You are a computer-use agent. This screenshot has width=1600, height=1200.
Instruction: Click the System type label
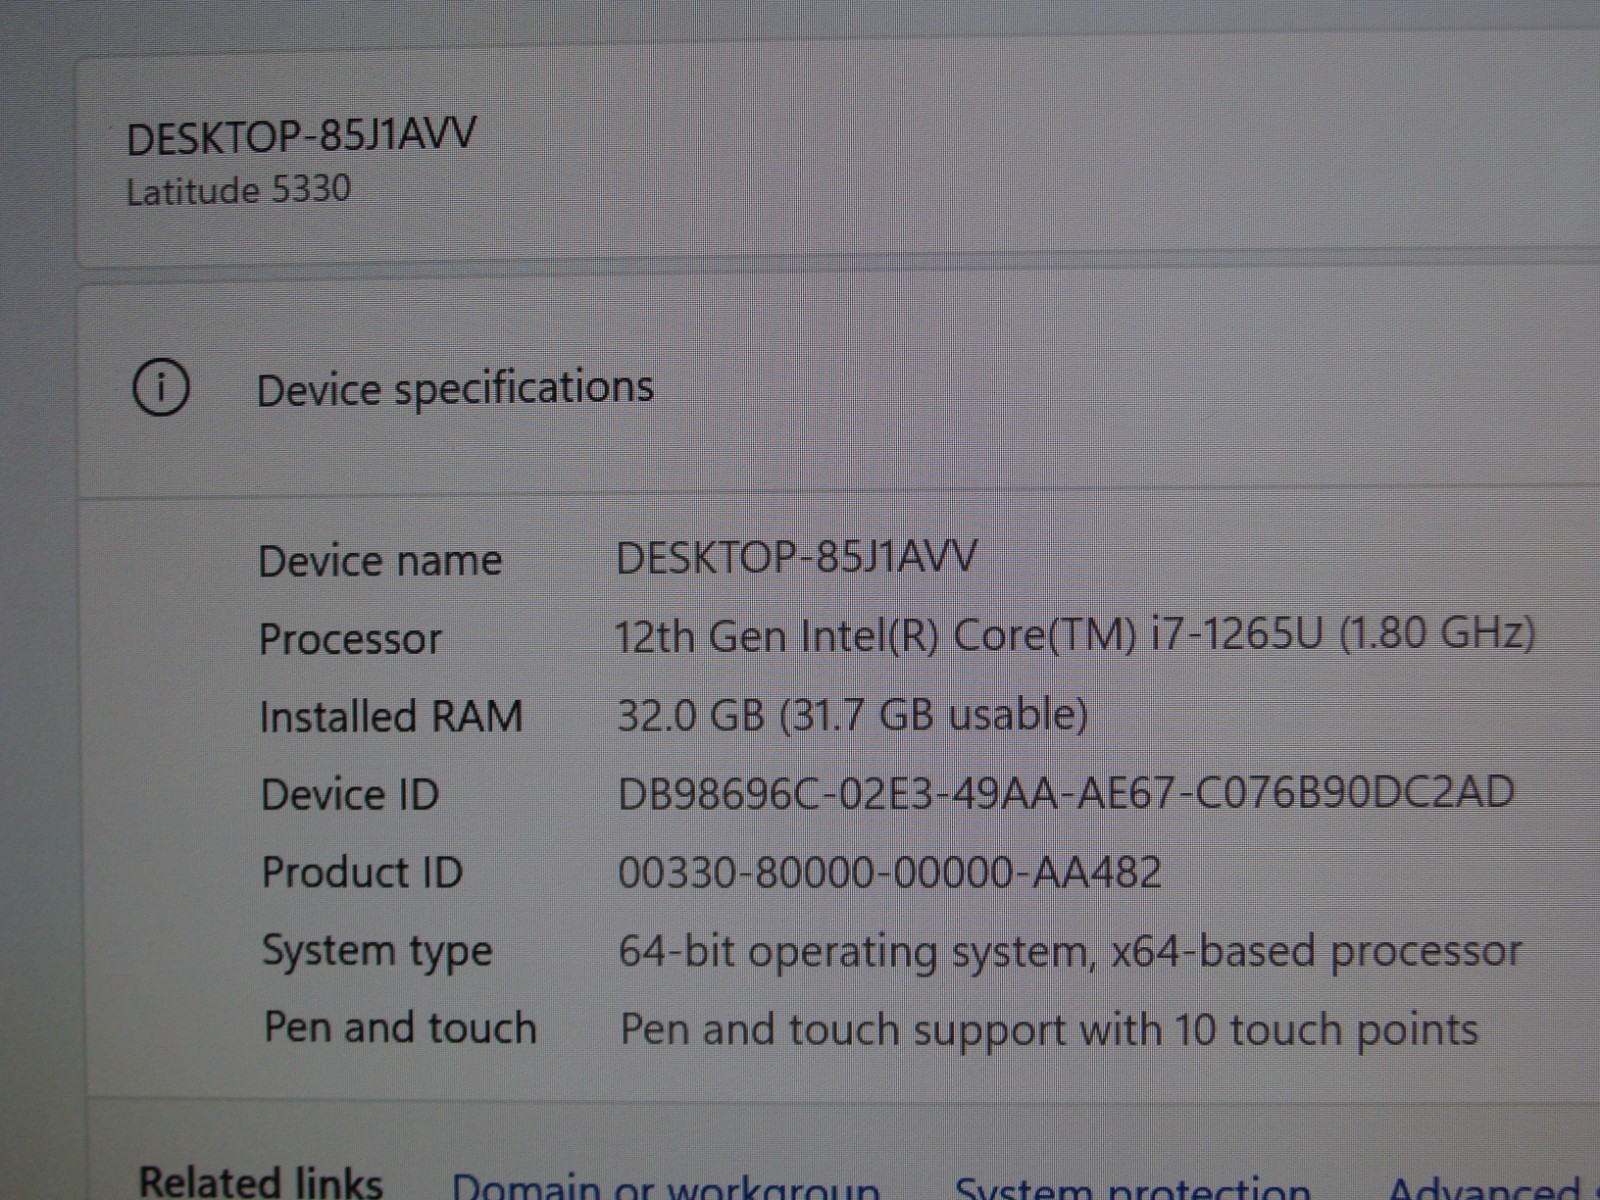pyautogui.click(x=377, y=952)
